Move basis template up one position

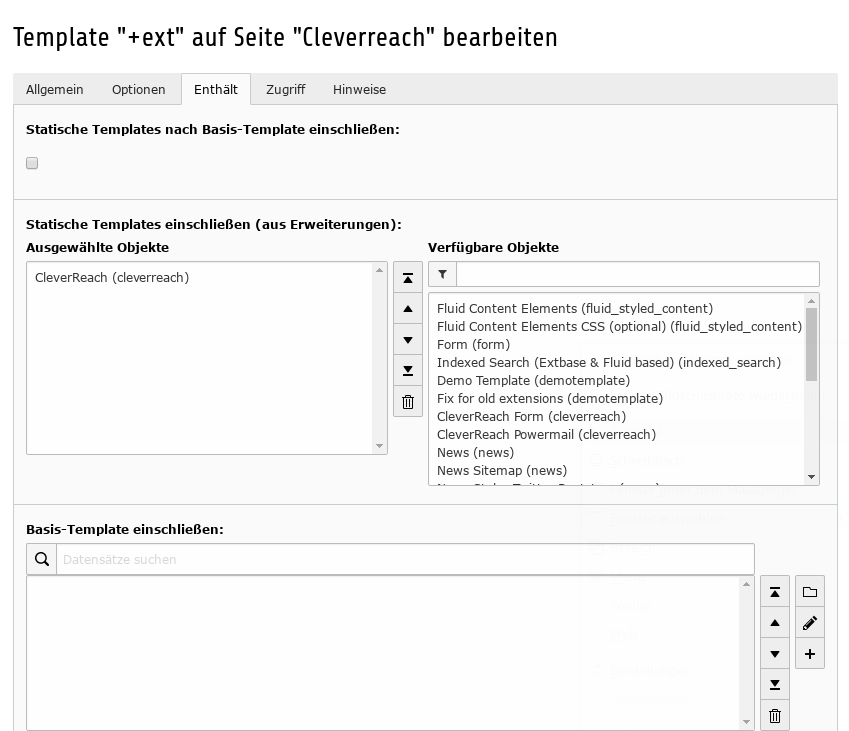[x=775, y=623]
